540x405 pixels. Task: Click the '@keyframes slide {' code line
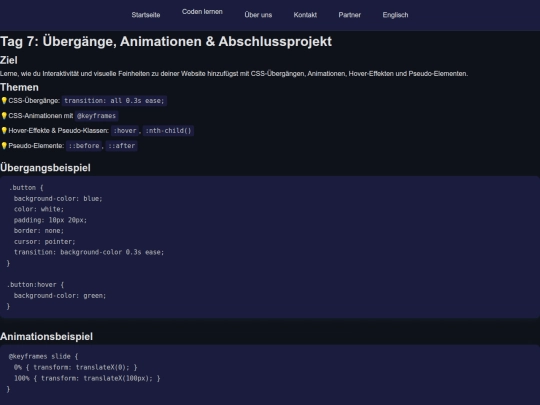[43, 356]
